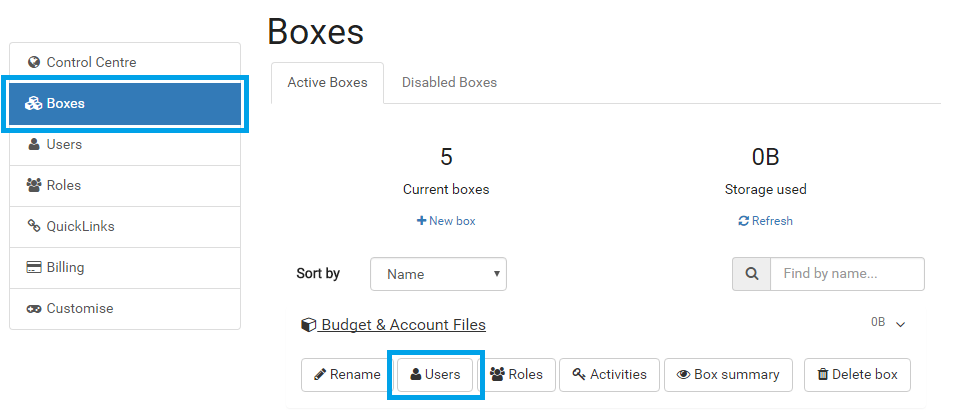Click the Boxes cubes icon in sidebar
The width and height of the screenshot is (954, 410).
pyautogui.click(x=33, y=103)
